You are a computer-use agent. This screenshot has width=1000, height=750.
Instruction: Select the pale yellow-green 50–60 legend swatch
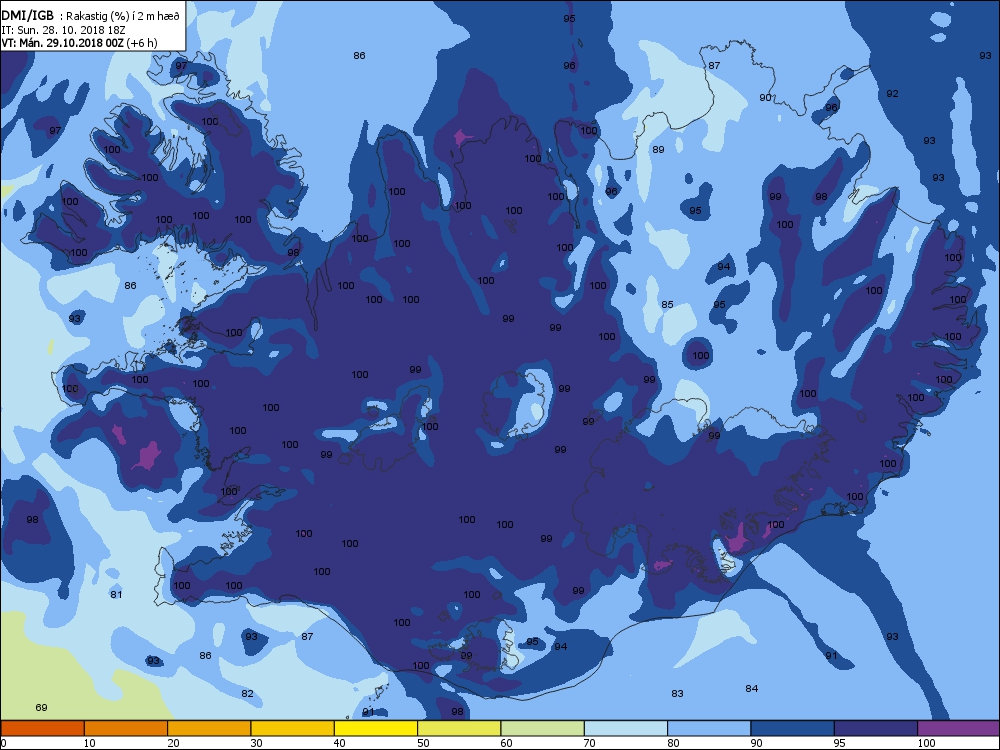459,728
